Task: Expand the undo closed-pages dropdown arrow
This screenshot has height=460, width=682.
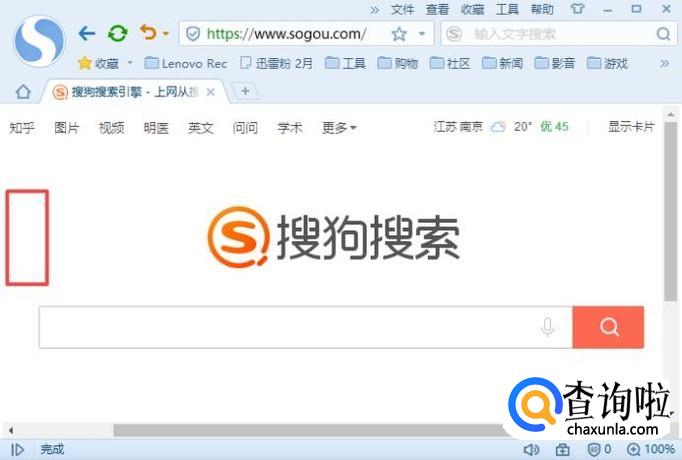Action: tap(166, 33)
